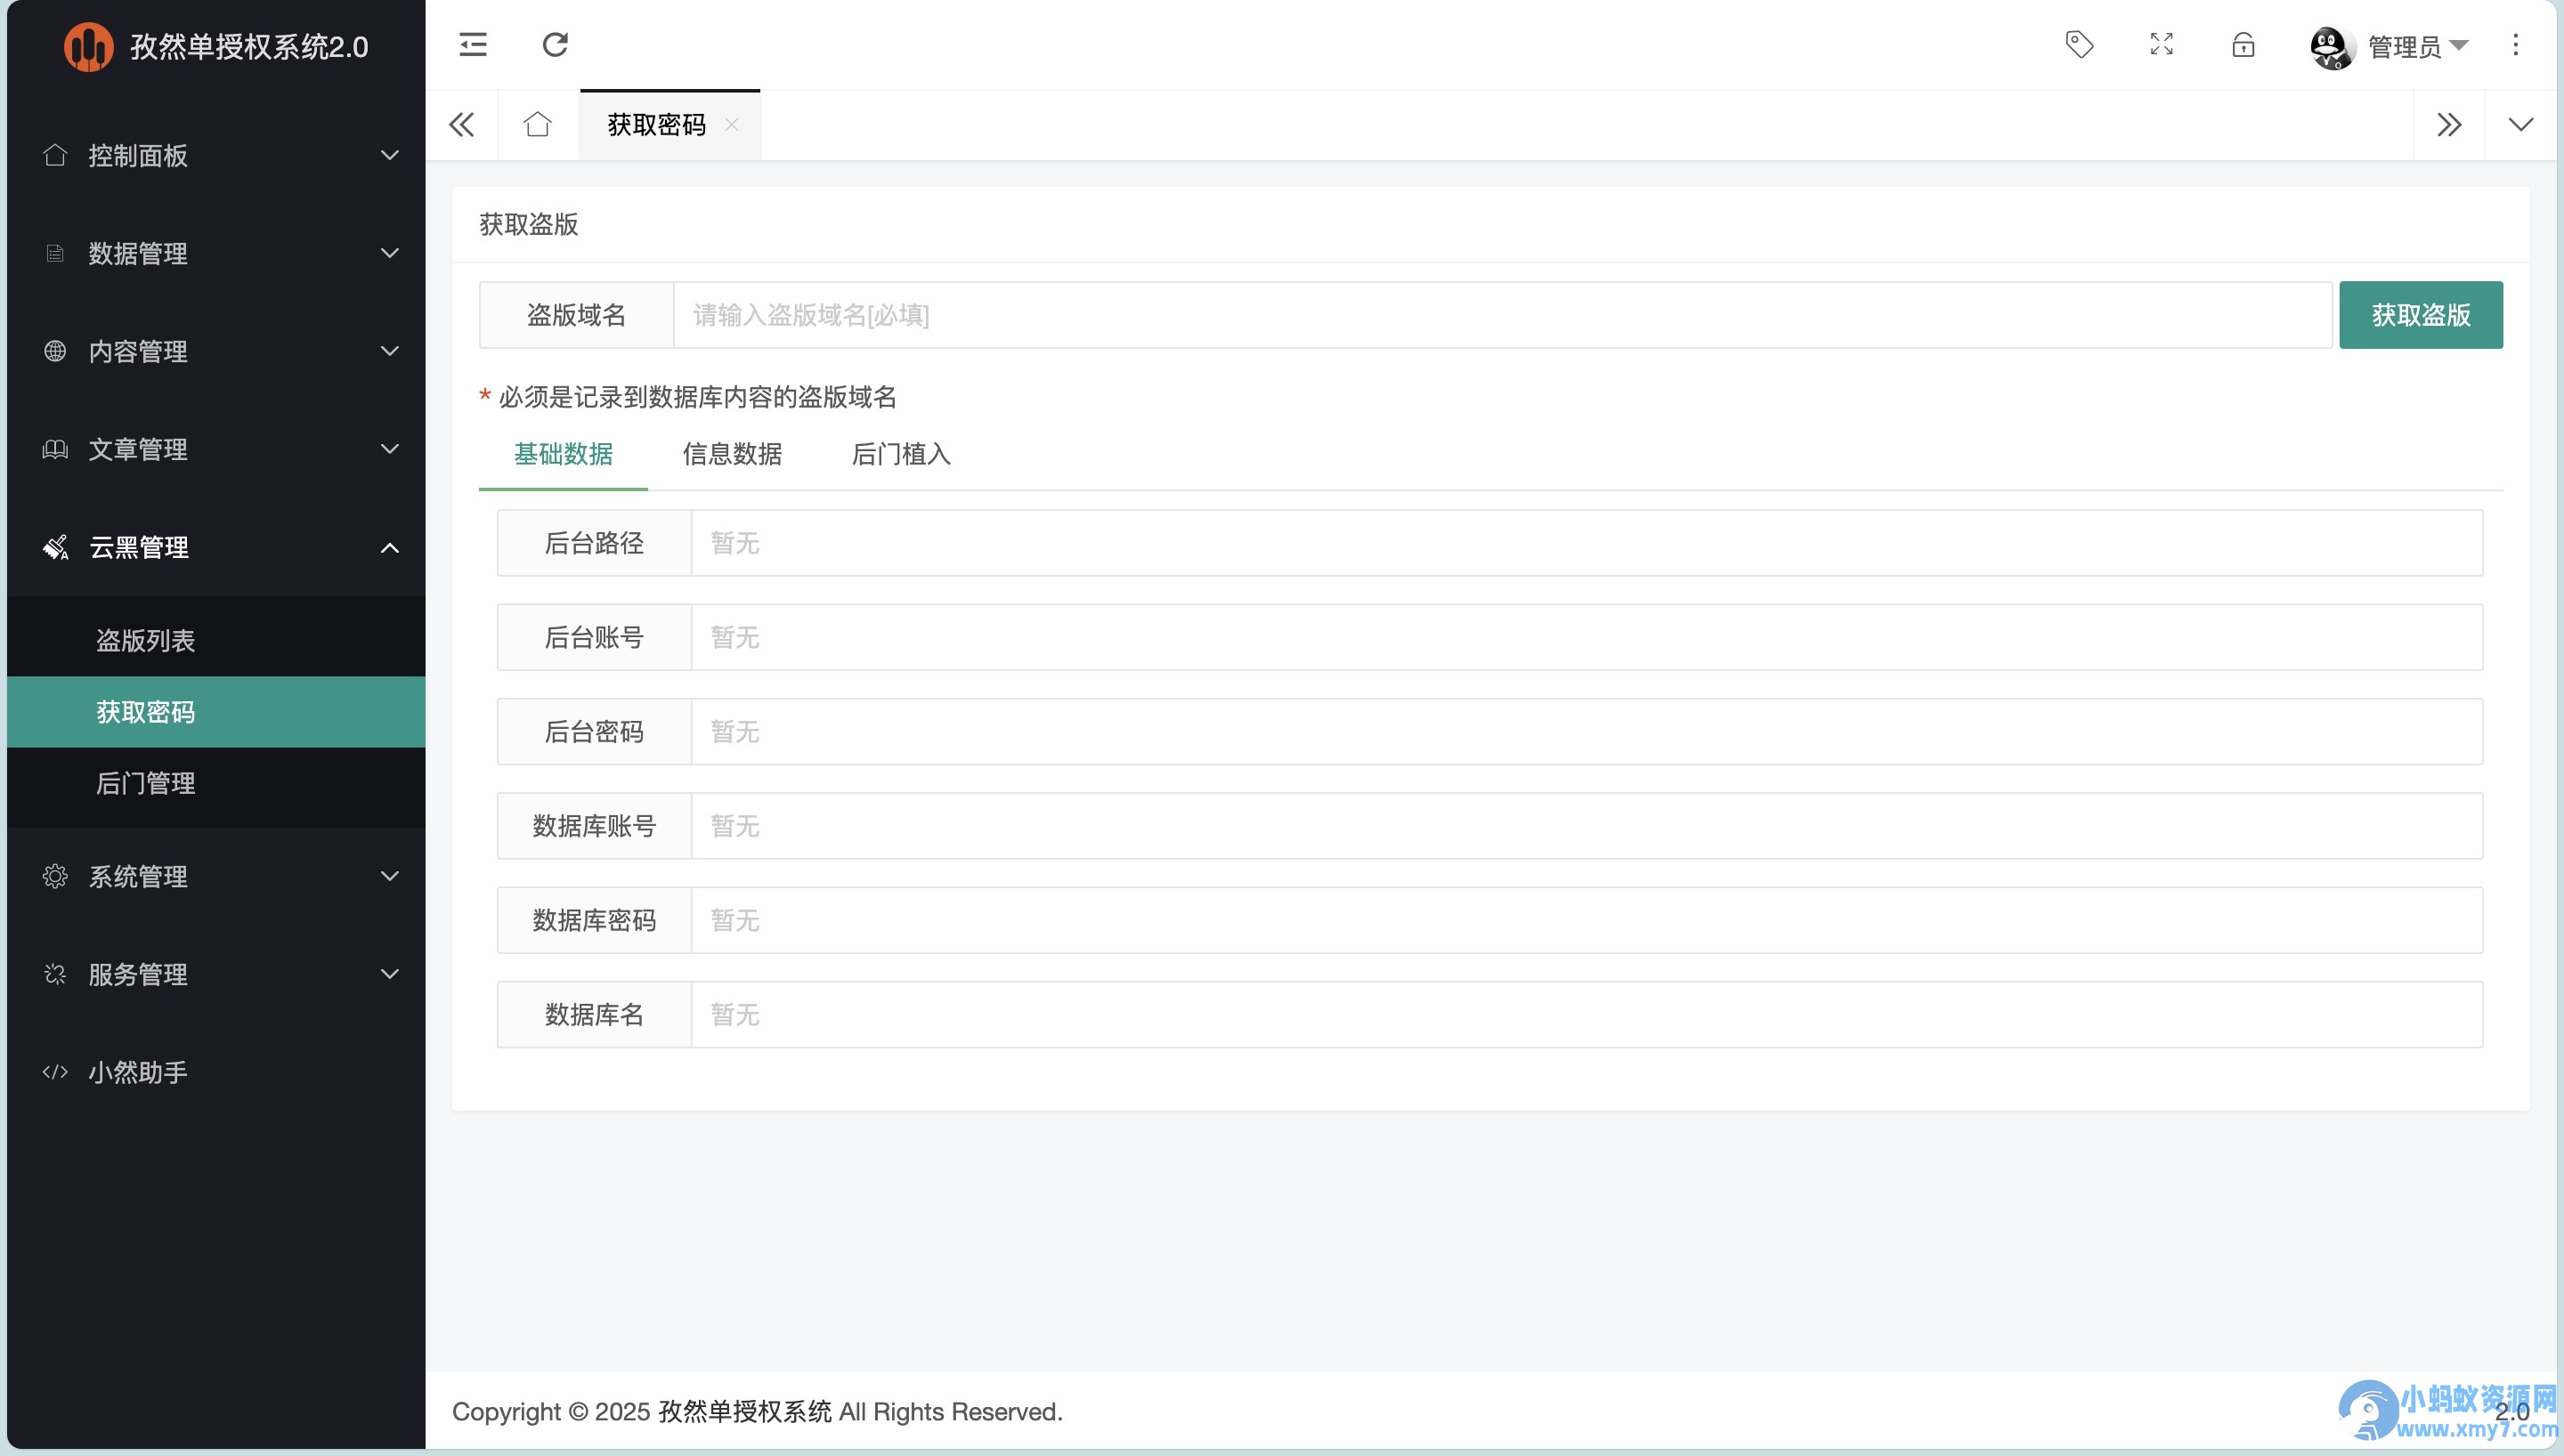This screenshot has height=1456, width=2564.
Task: Click 孜然单授权系统2.0 title text
Action: pos(249,46)
